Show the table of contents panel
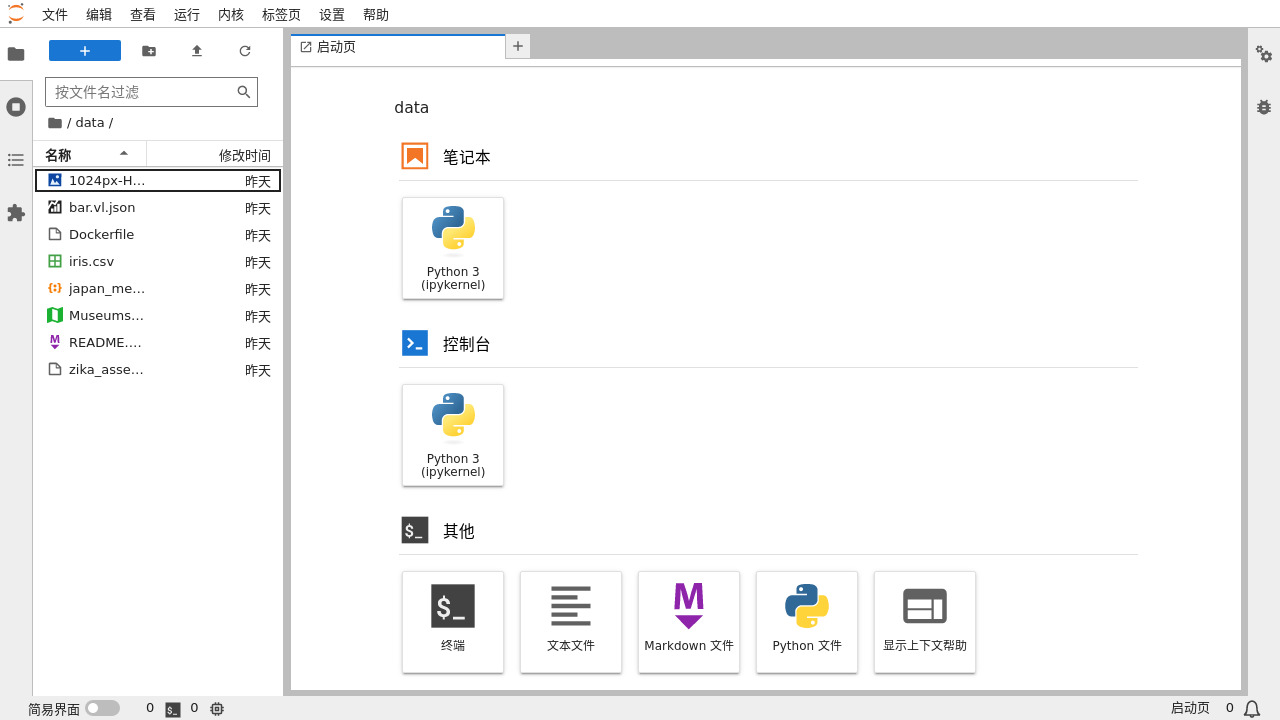This screenshot has height=720, width=1280. point(16,160)
